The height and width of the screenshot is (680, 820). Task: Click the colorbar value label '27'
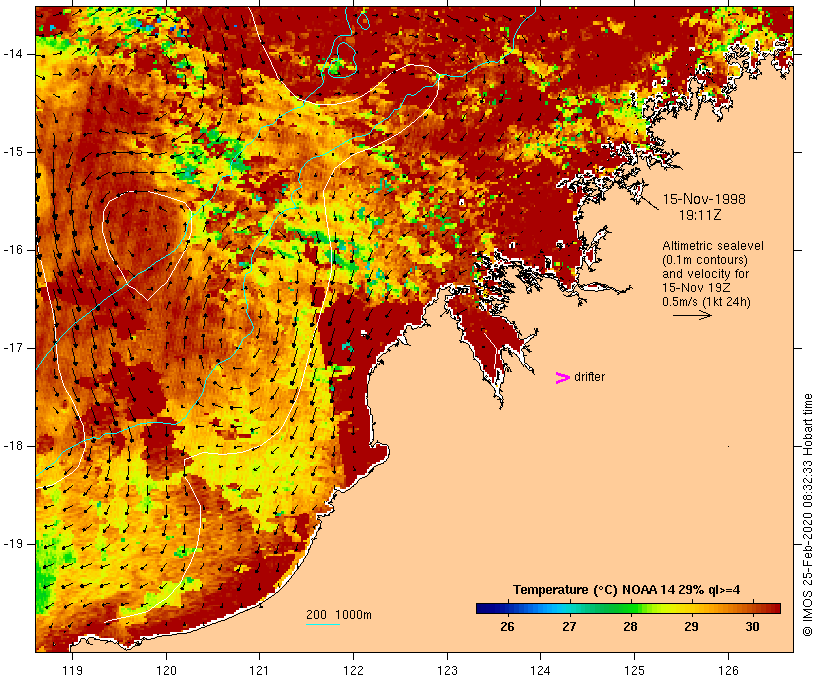(x=568, y=626)
